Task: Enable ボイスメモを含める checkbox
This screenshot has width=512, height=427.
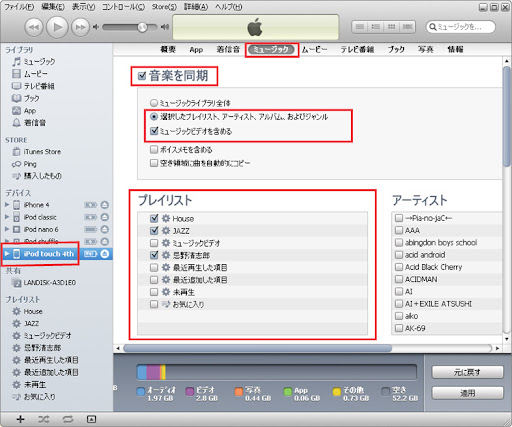Action: pyautogui.click(x=154, y=149)
